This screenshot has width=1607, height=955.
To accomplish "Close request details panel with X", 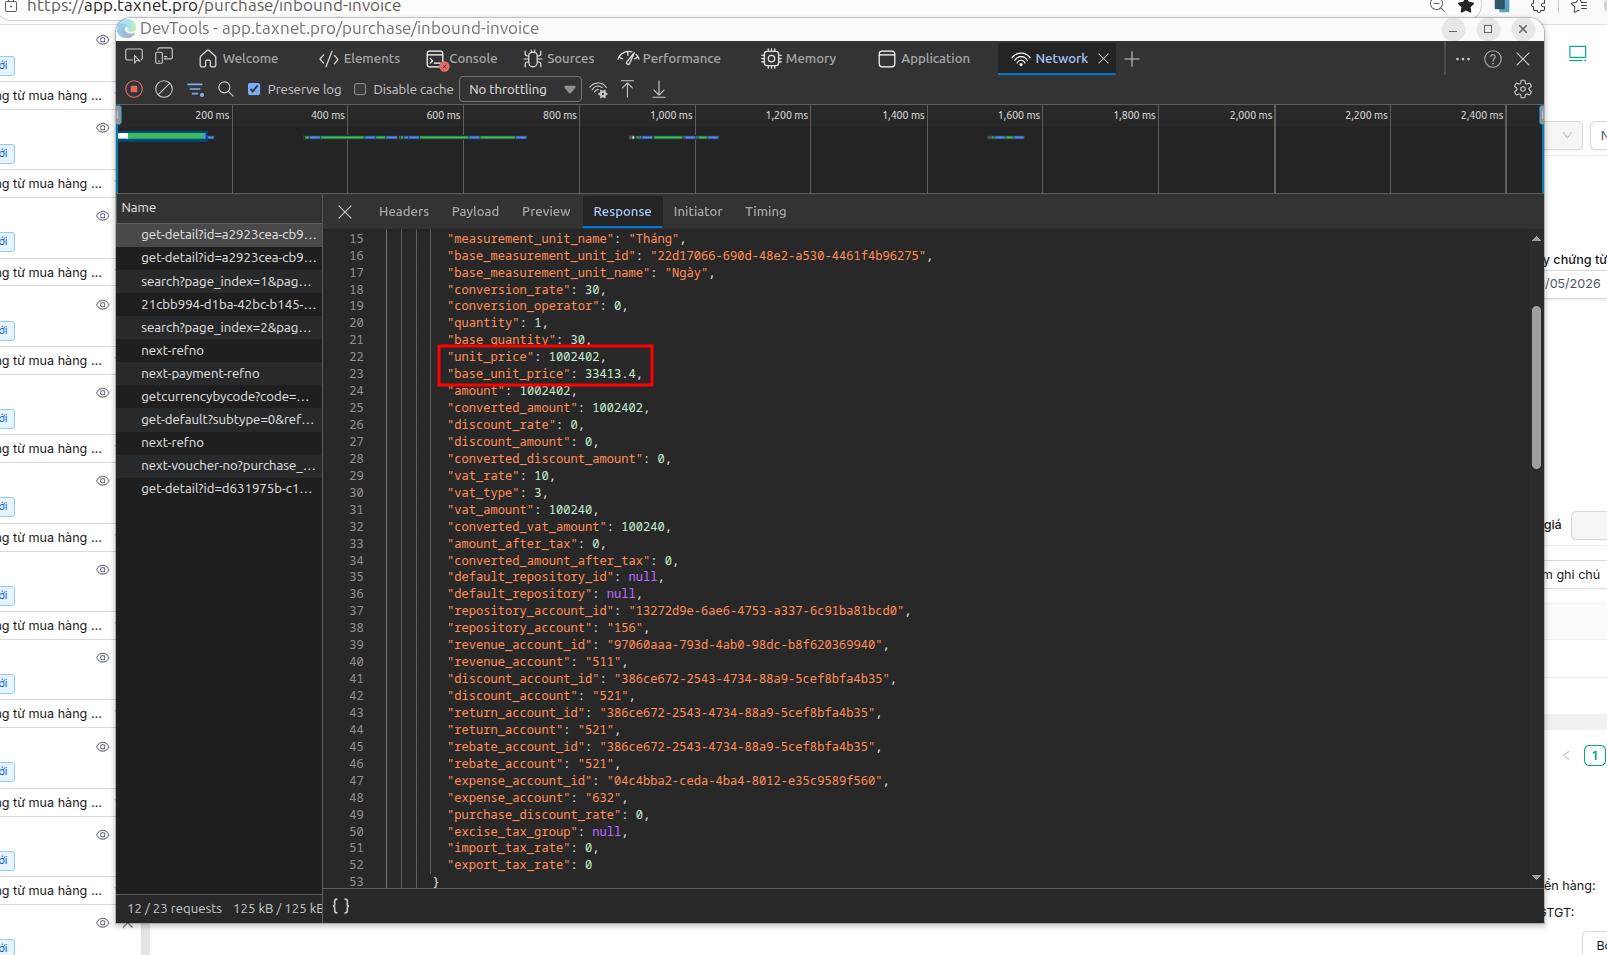I will (345, 212).
